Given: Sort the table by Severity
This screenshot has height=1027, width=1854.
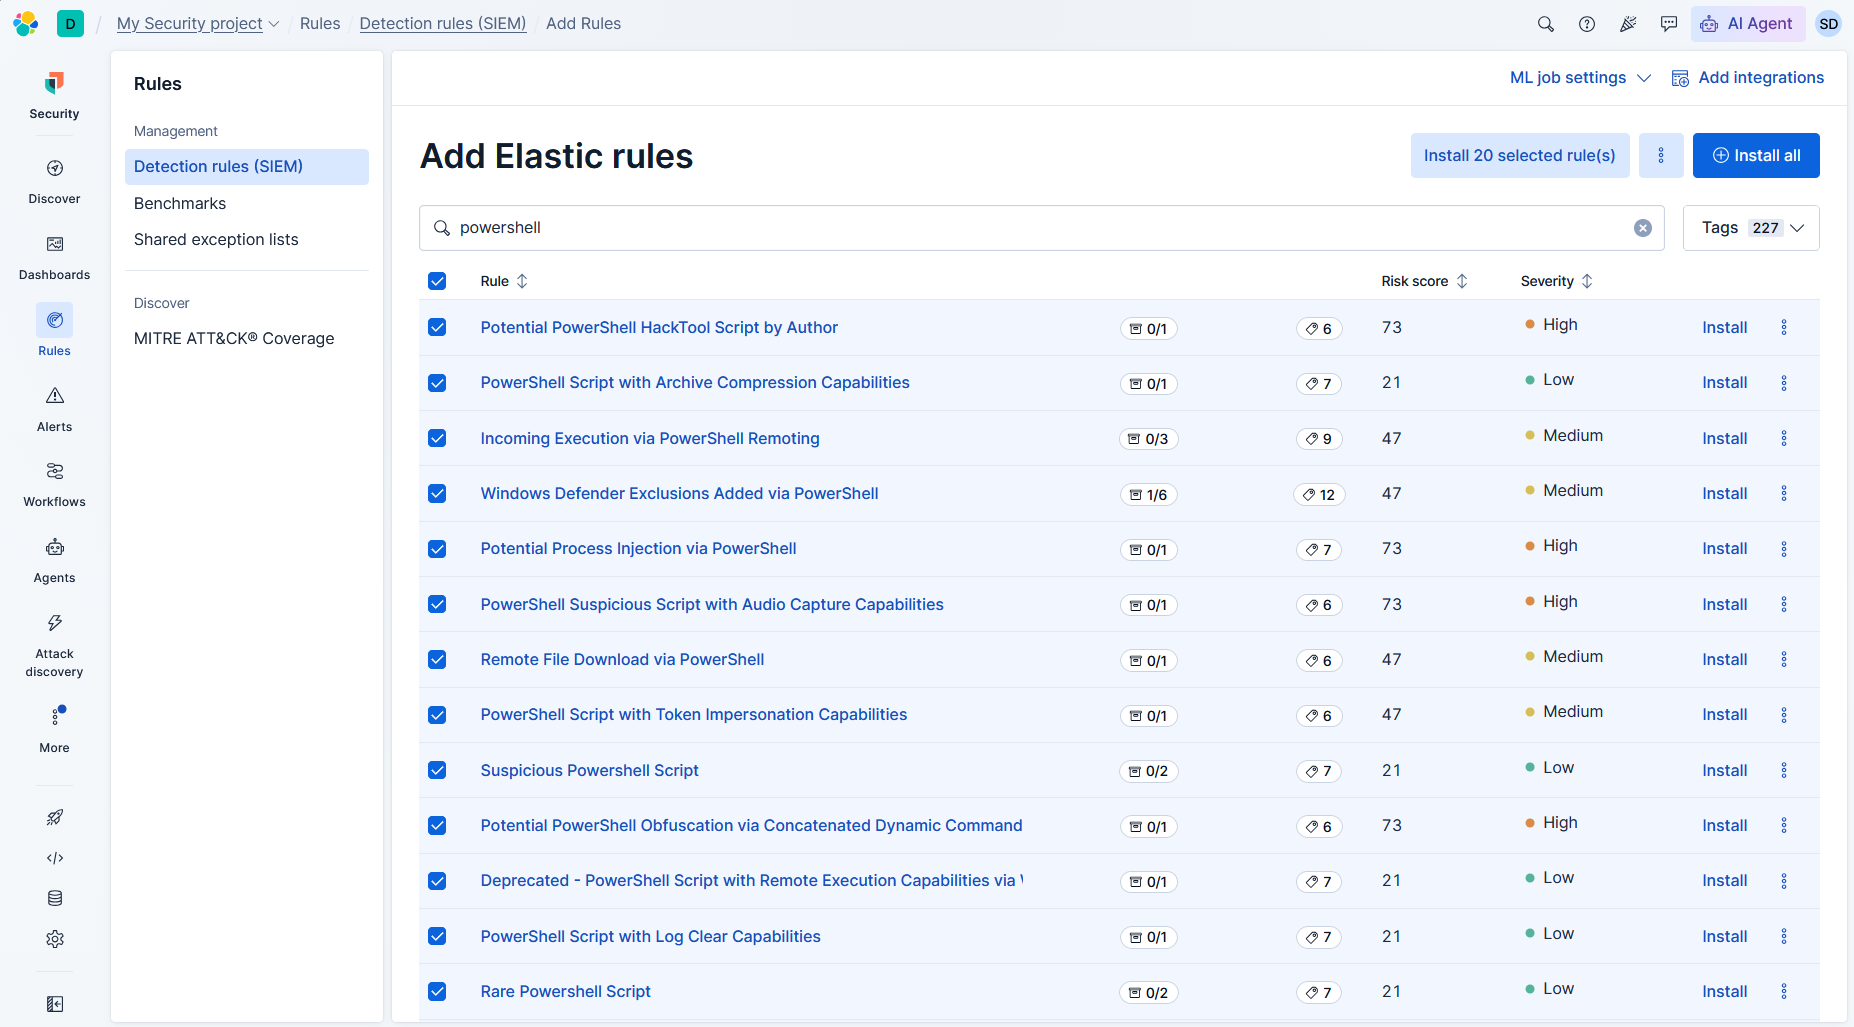Looking at the screenshot, I should click(1556, 281).
